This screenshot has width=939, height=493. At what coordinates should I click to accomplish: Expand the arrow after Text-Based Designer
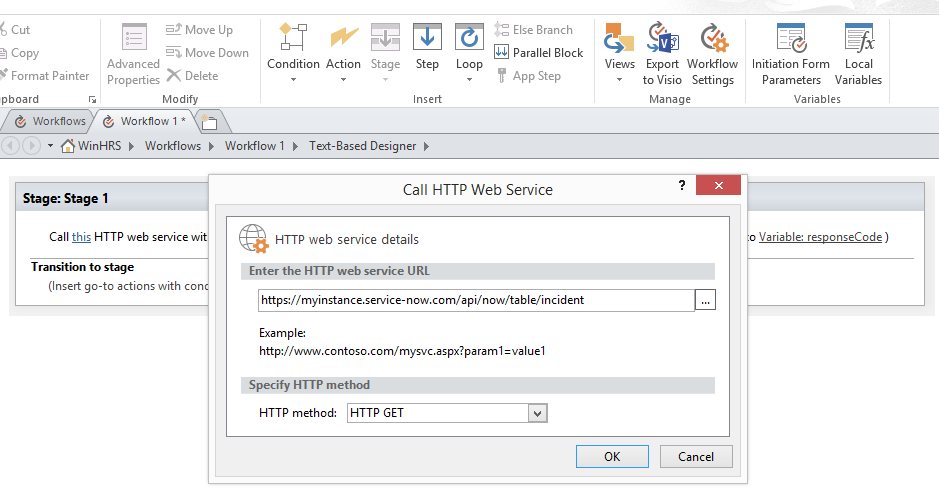(426, 146)
